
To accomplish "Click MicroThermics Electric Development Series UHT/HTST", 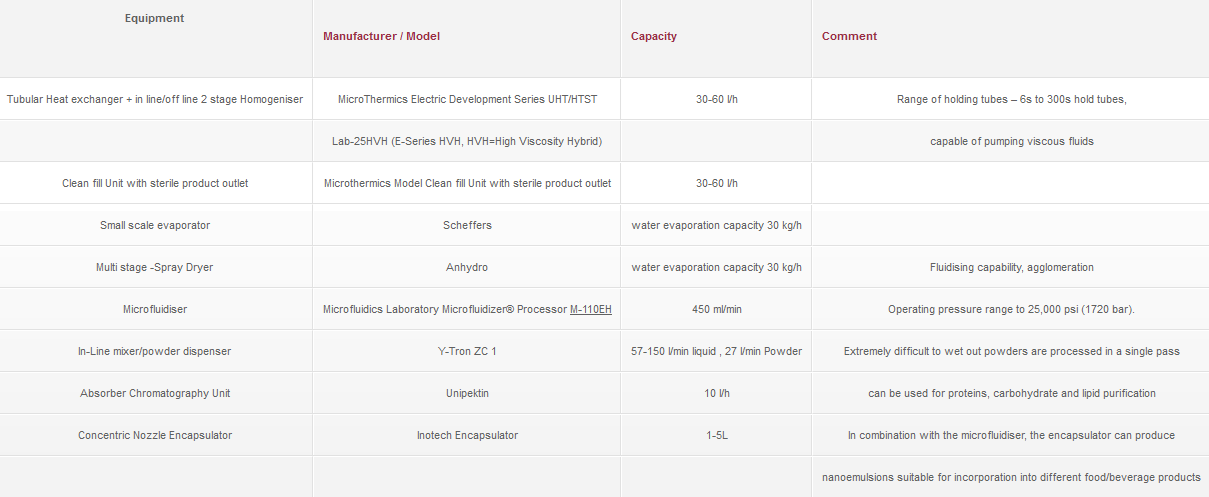I will (x=467, y=100).
